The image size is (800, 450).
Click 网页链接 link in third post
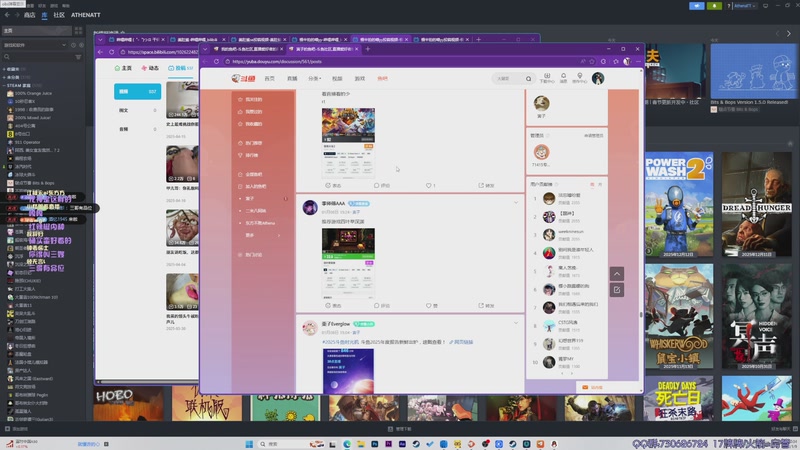[x=461, y=342]
